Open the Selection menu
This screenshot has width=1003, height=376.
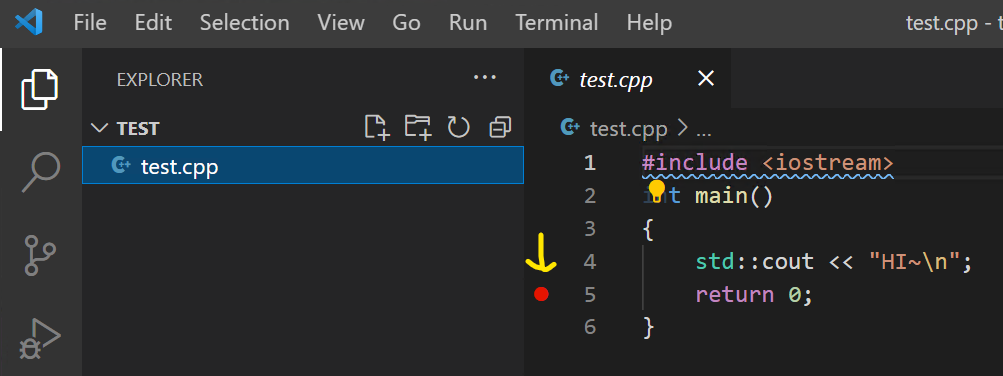point(244,24)
